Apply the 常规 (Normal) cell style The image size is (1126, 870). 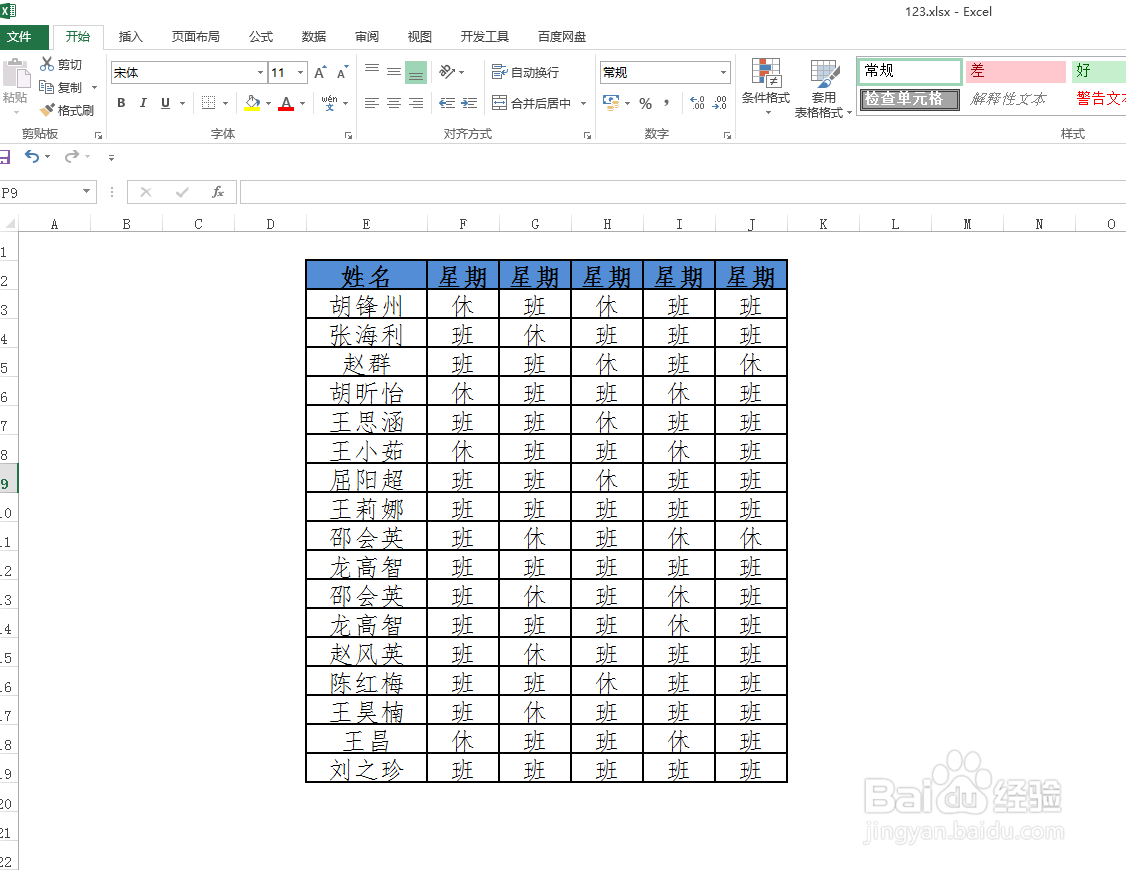click(910, 71)
